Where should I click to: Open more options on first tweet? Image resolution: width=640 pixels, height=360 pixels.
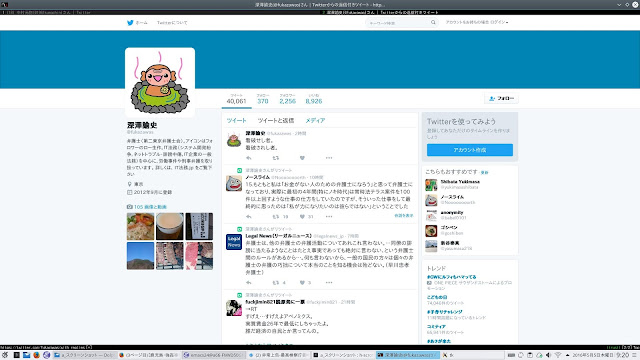[329, 158]
